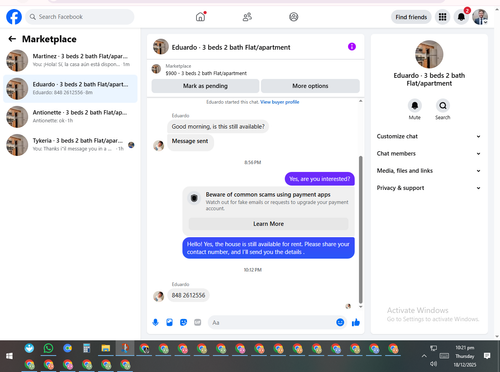Image resolution: width=500 pixels, height=372 pixels.
Task: Attach a file with the photo icon
Action: coord(169,322)
